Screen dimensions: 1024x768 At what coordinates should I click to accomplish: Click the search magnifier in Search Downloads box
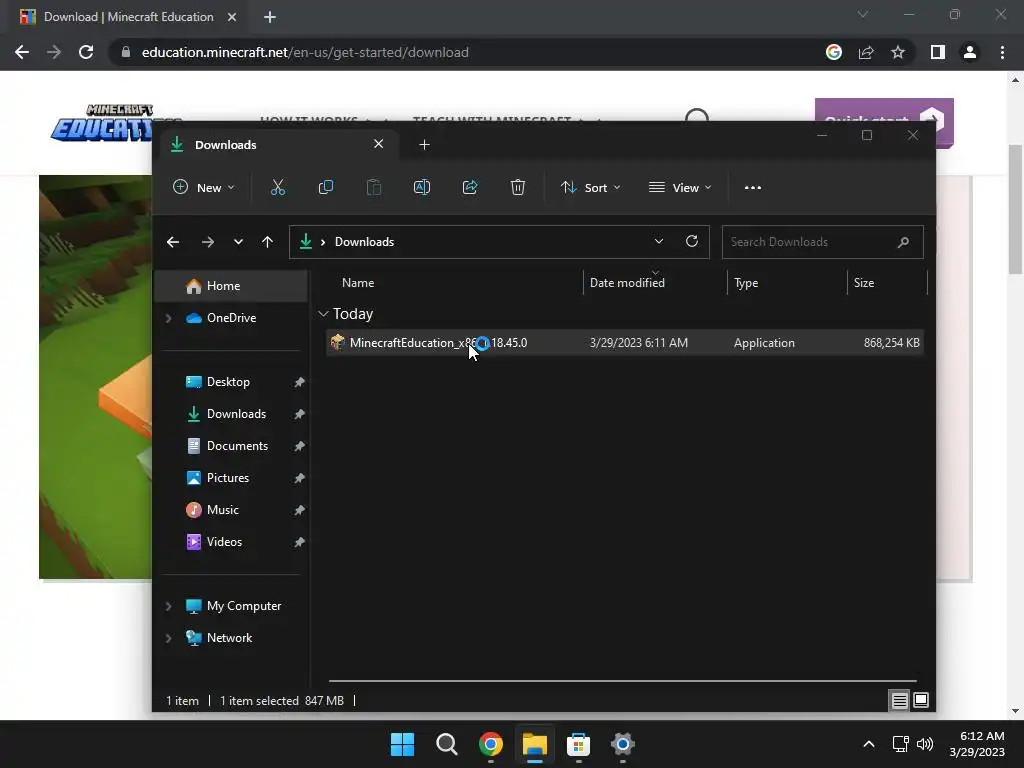pos(903,242)
